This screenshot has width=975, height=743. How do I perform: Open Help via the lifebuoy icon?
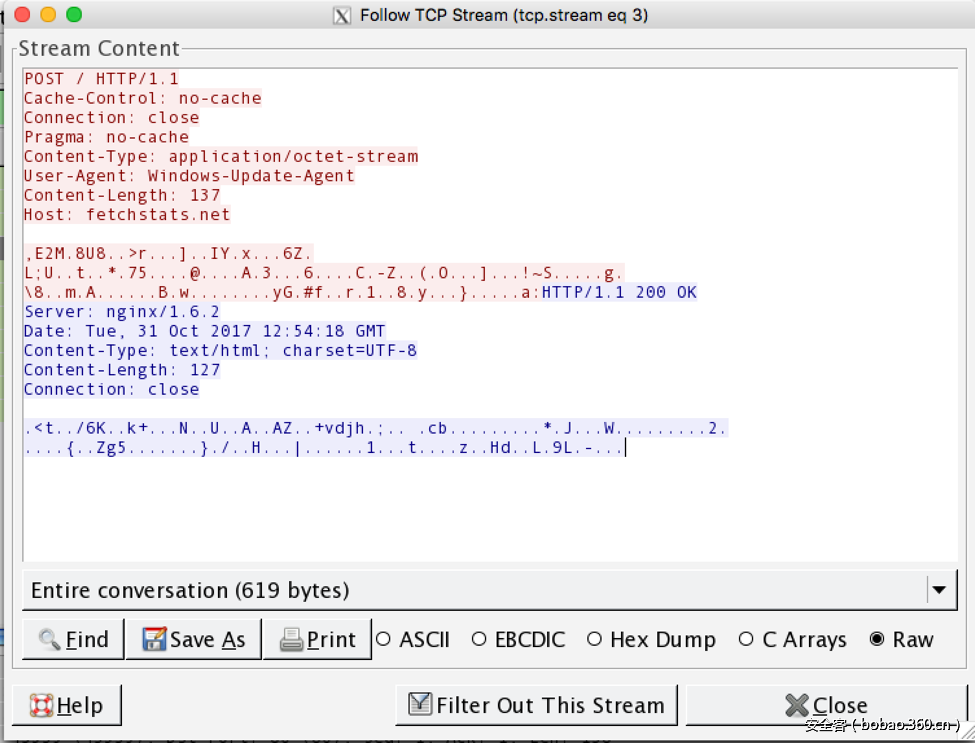point(41,706)
